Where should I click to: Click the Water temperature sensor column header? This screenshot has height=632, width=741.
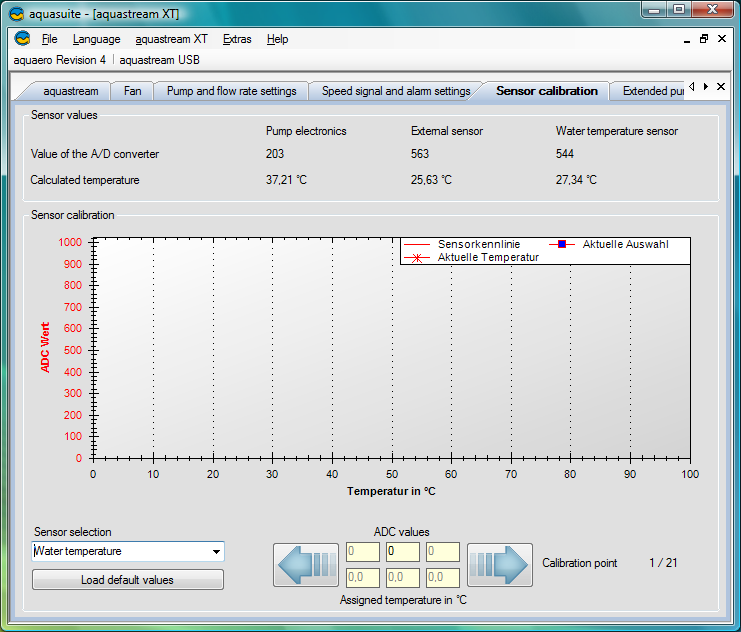[x=617, y=131]
